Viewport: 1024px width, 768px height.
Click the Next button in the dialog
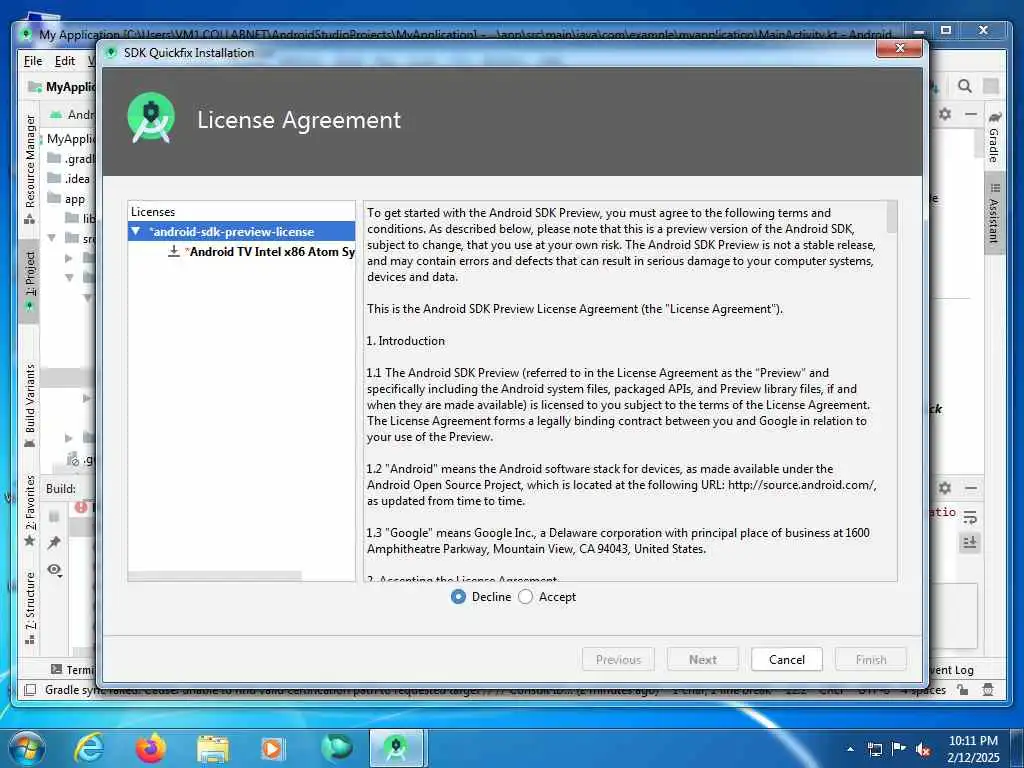click(703, 660)
